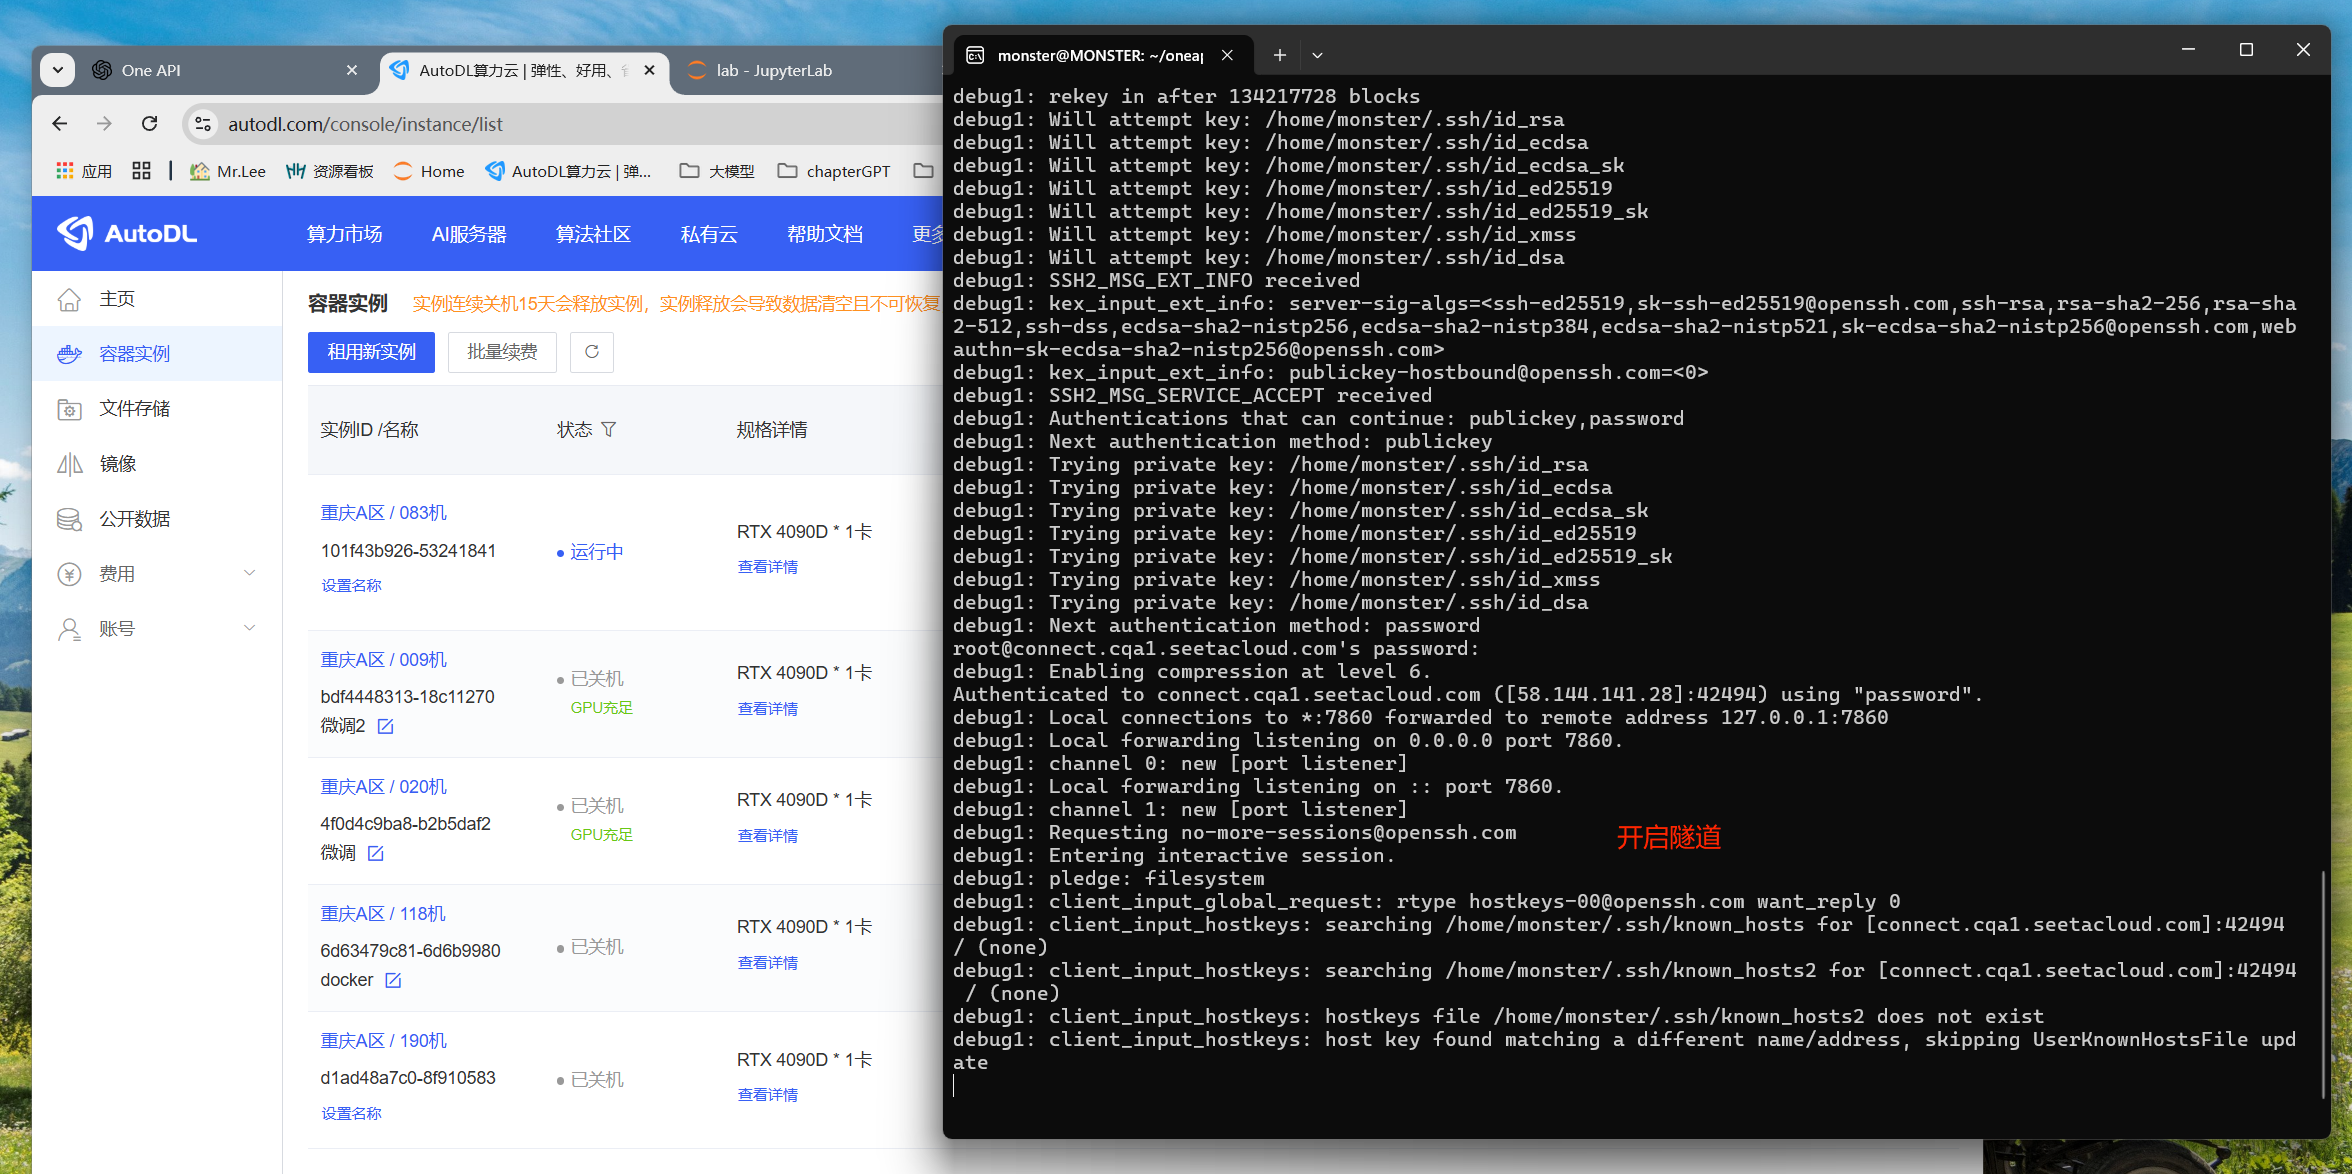Click the terminal vertical scrollbar

click(x=2322, y=985)
